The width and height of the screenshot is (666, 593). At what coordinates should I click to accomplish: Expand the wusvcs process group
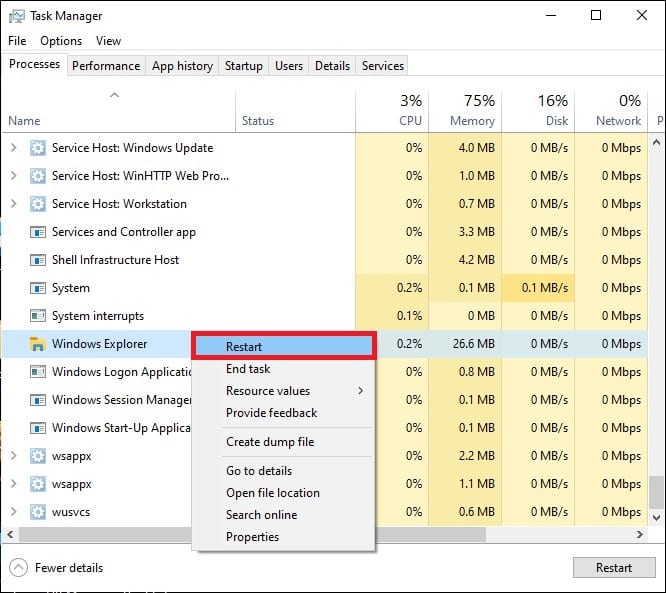[14, 512]
